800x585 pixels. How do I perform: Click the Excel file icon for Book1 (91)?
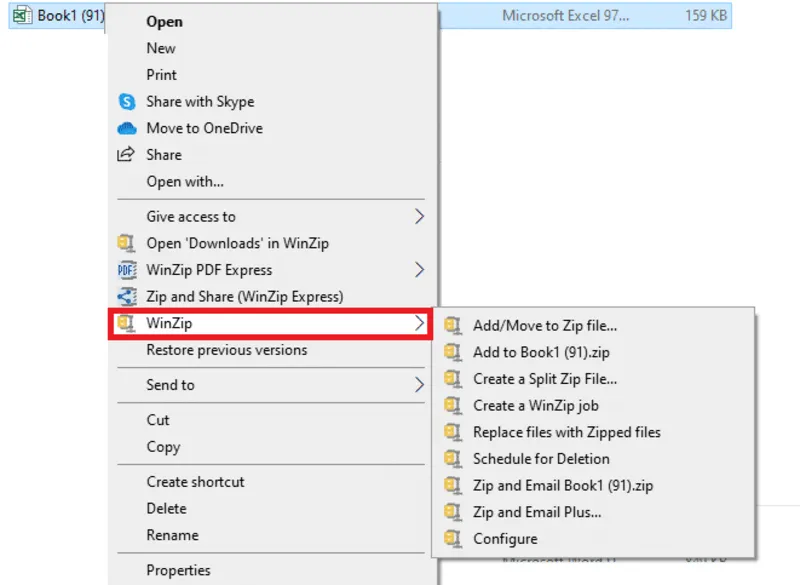click(22, 15)
